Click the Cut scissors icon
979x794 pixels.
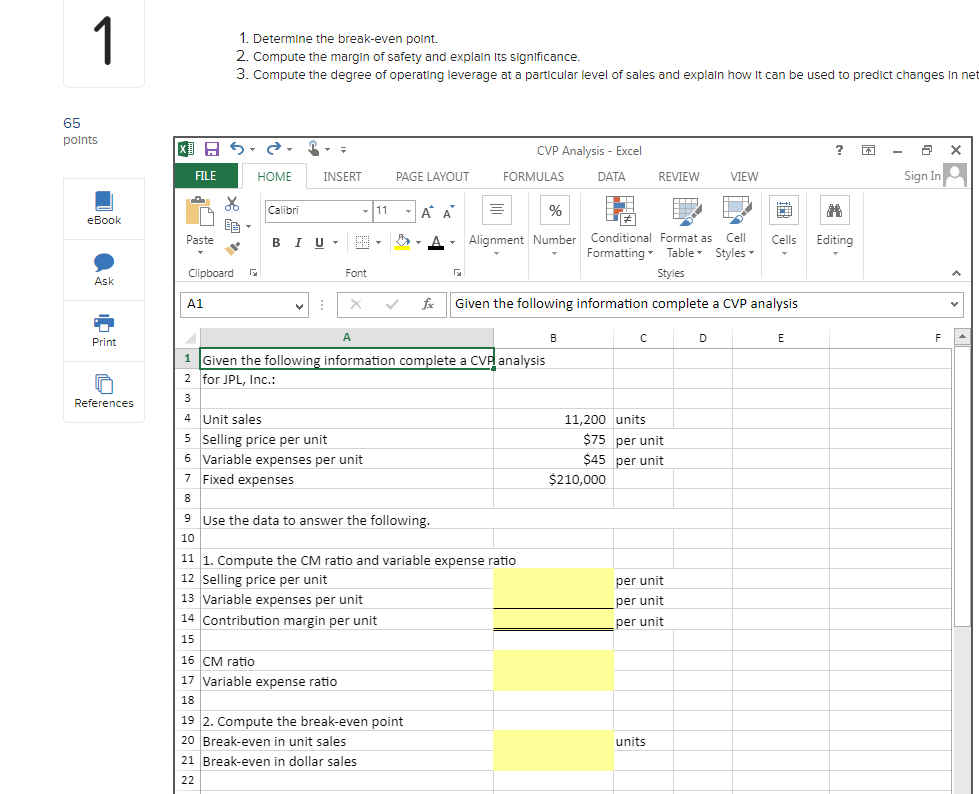[234, 203]
